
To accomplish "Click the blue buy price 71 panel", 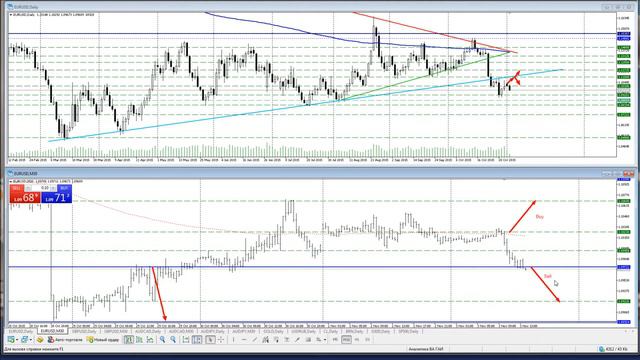I will coord(56,198).
